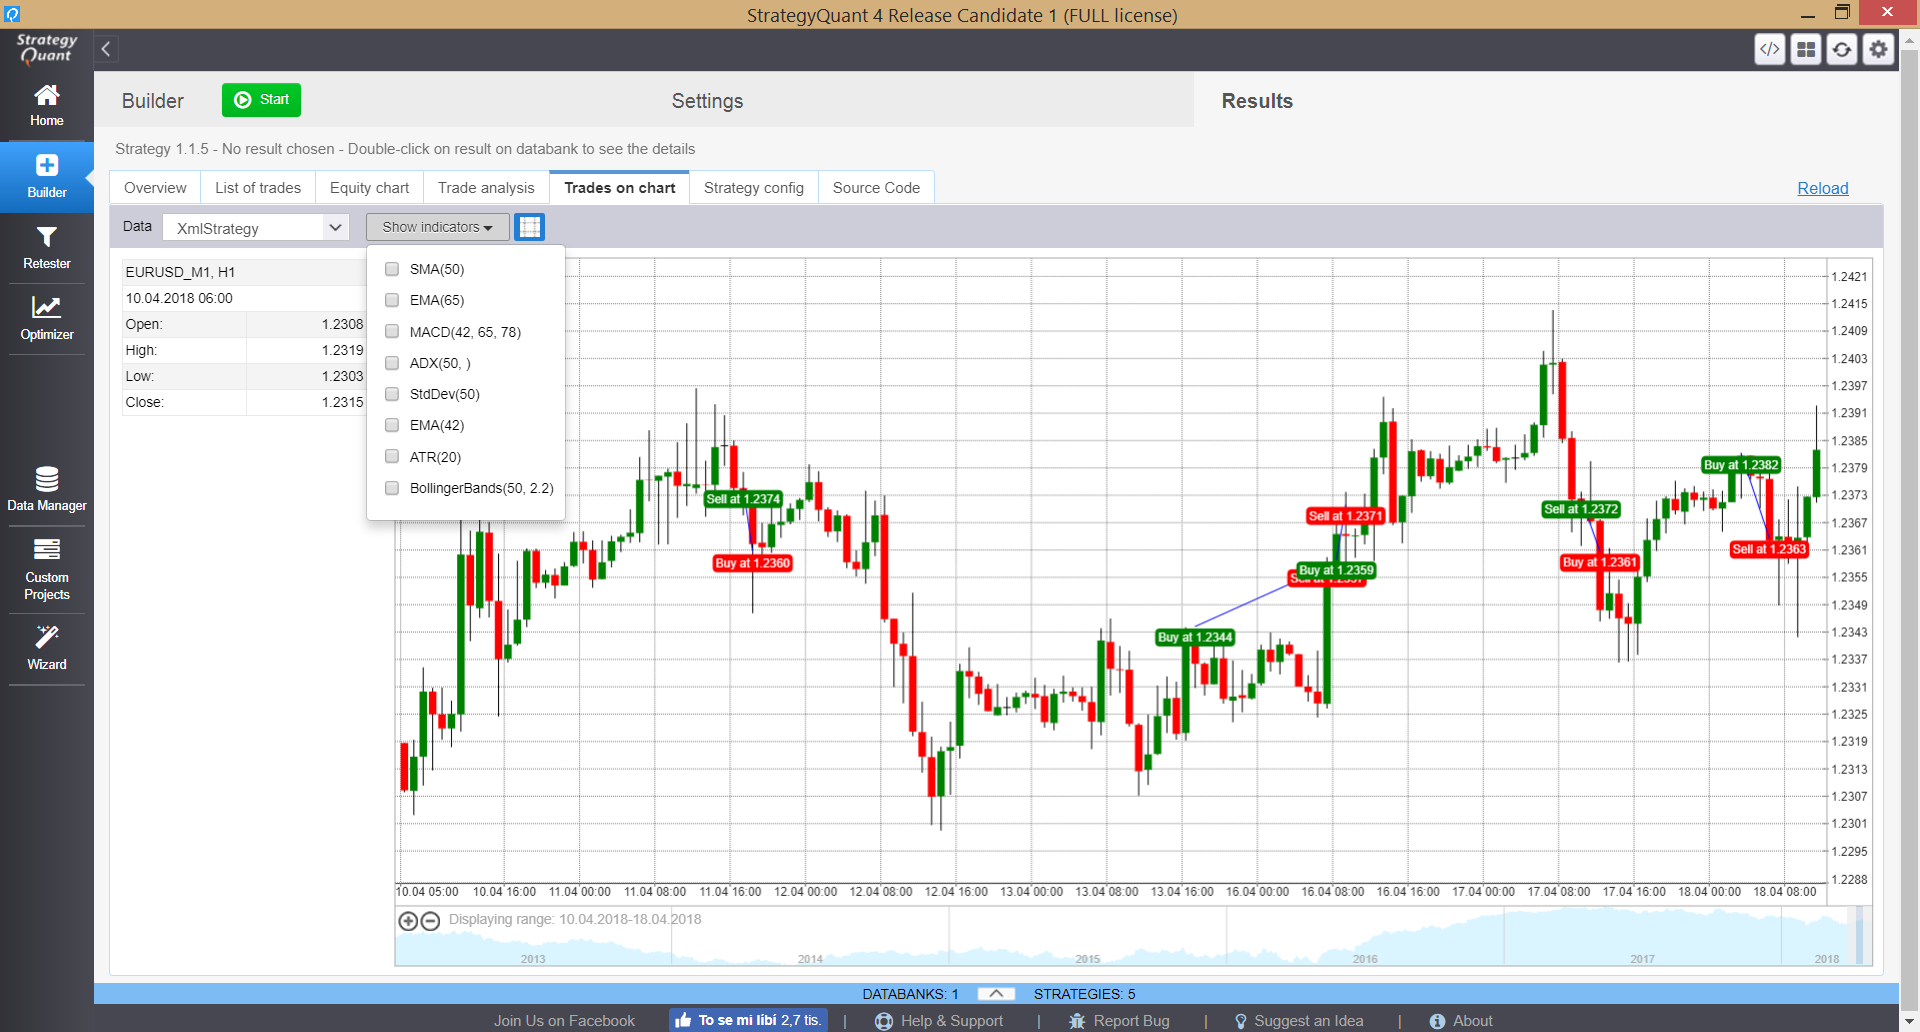Check the MACD(42, 65, 78) indicator
The width and height of the screenshot is (1920, 1032).
(392, 332)
